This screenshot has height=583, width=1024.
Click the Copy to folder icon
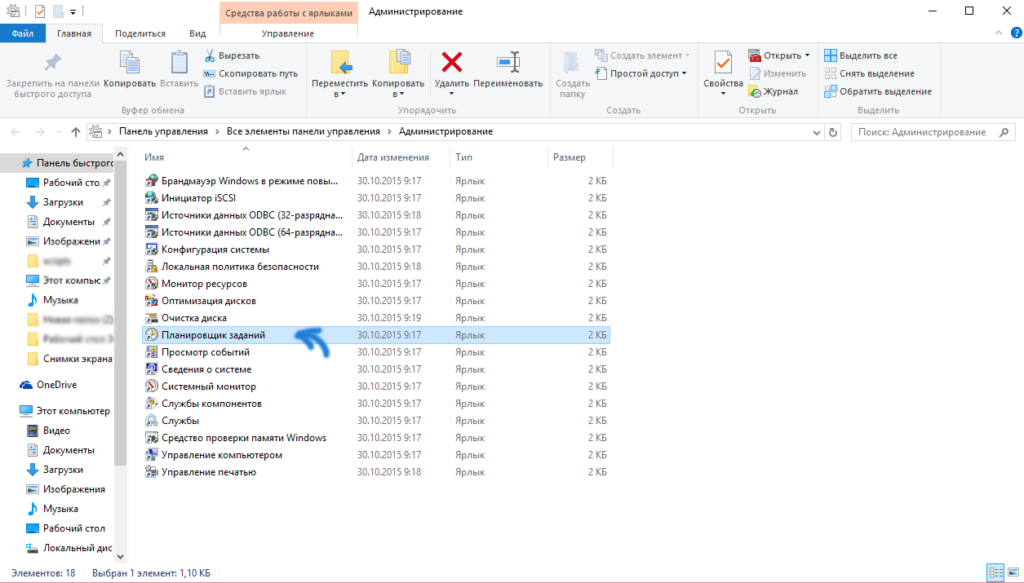pyautogui.click(x=399, y=63)
